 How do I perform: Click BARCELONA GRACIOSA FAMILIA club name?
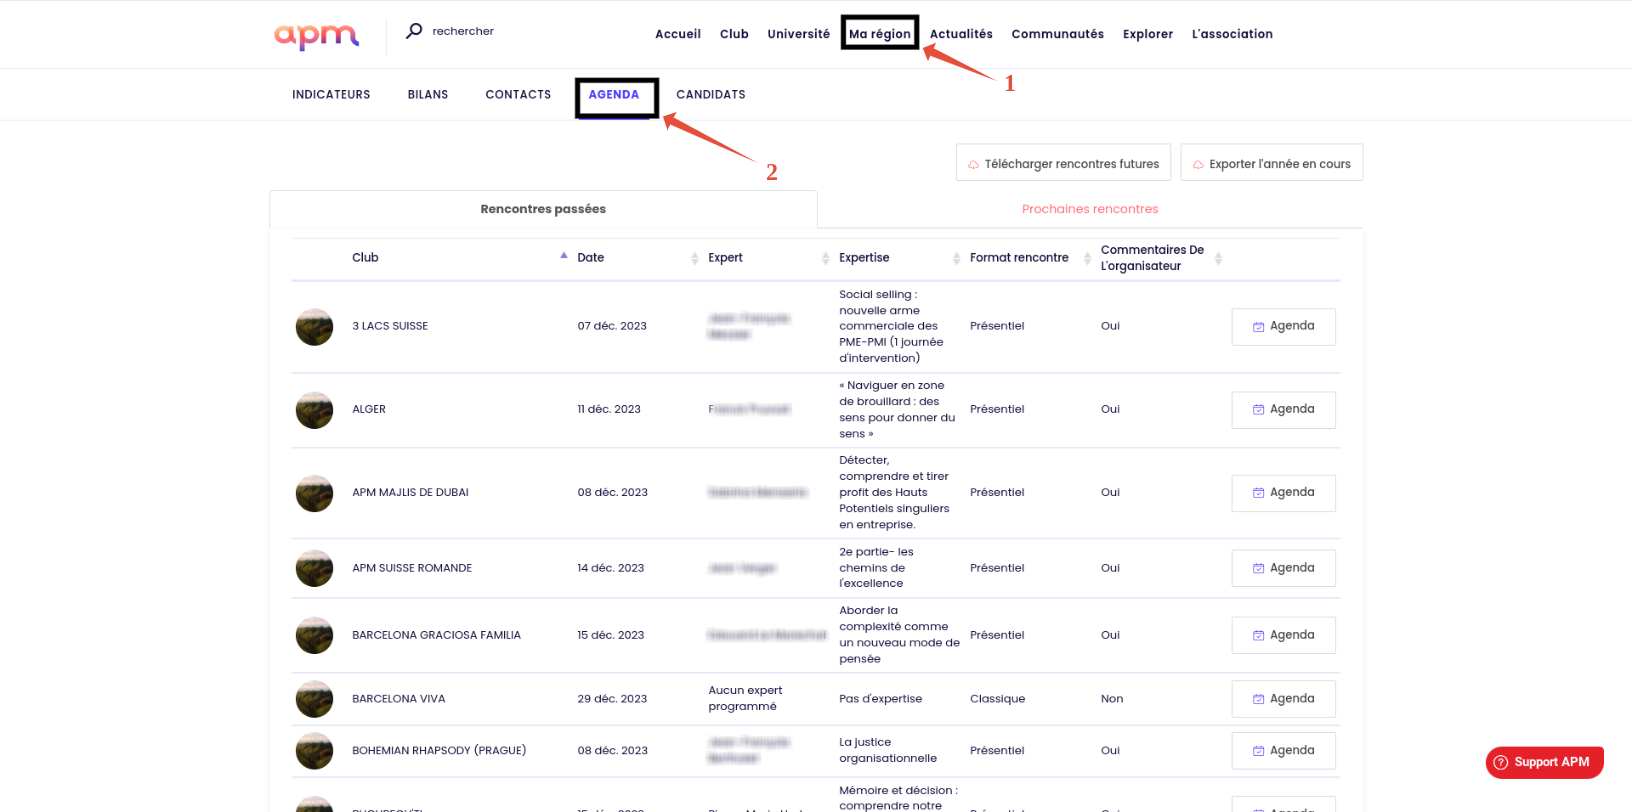(x=436, y=635)
